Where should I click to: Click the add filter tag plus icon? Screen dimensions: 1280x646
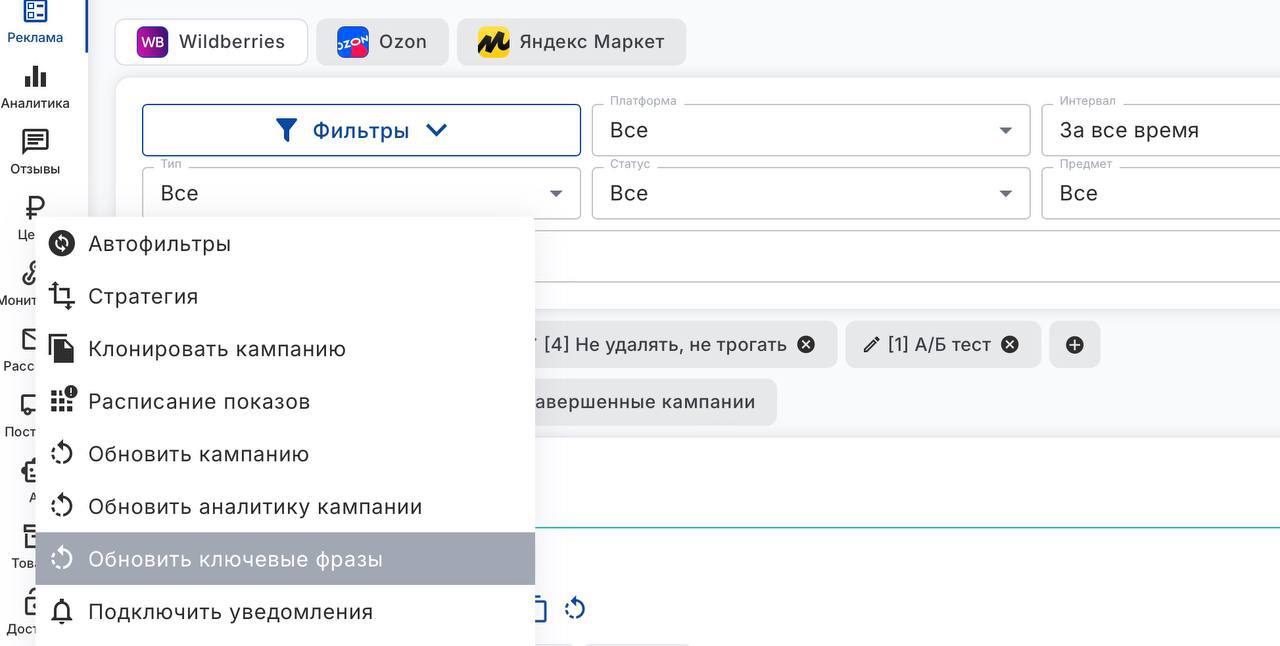coord(1074,345)
